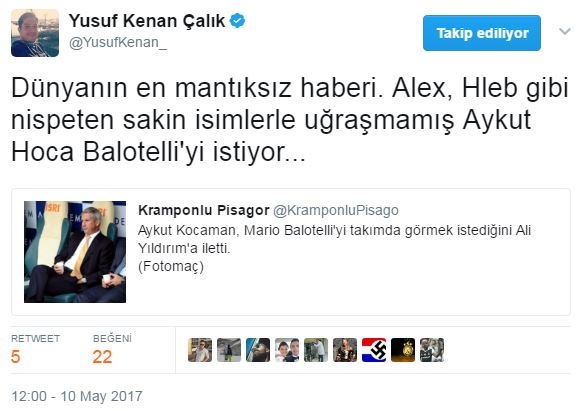Click the blue verified badge icon
This screenshot has height=411, width=588.
[237, 20]
